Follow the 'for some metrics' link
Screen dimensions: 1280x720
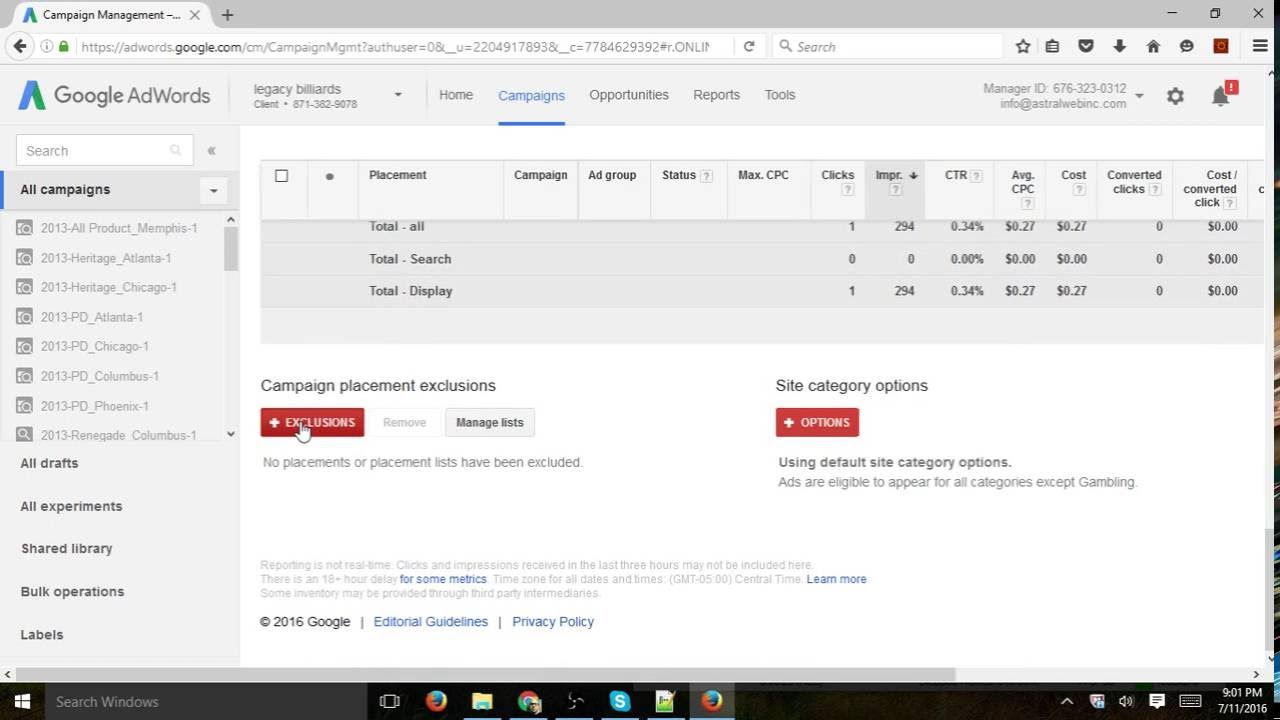click(443, 579)
